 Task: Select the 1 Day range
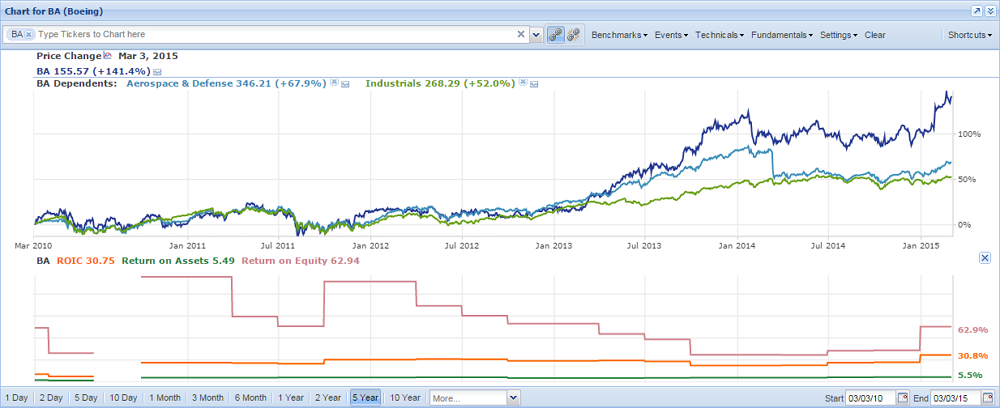(x=16, y=398)
